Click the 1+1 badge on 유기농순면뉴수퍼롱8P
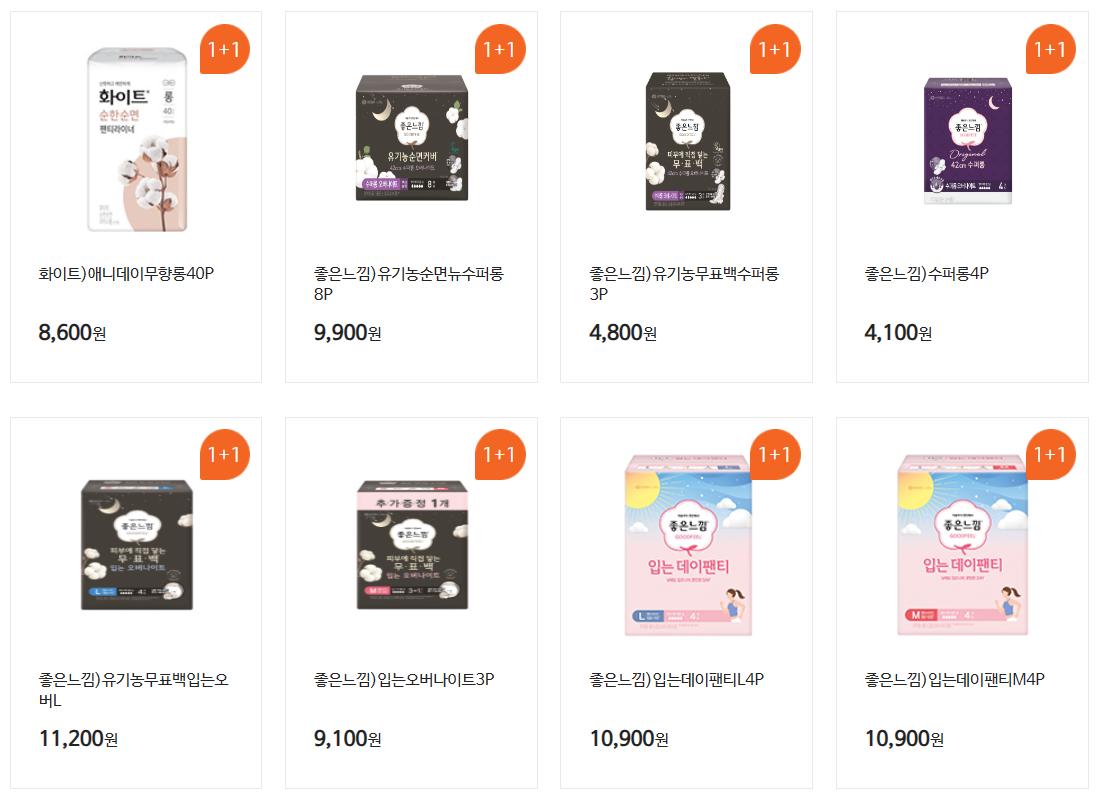 point(500,49)
